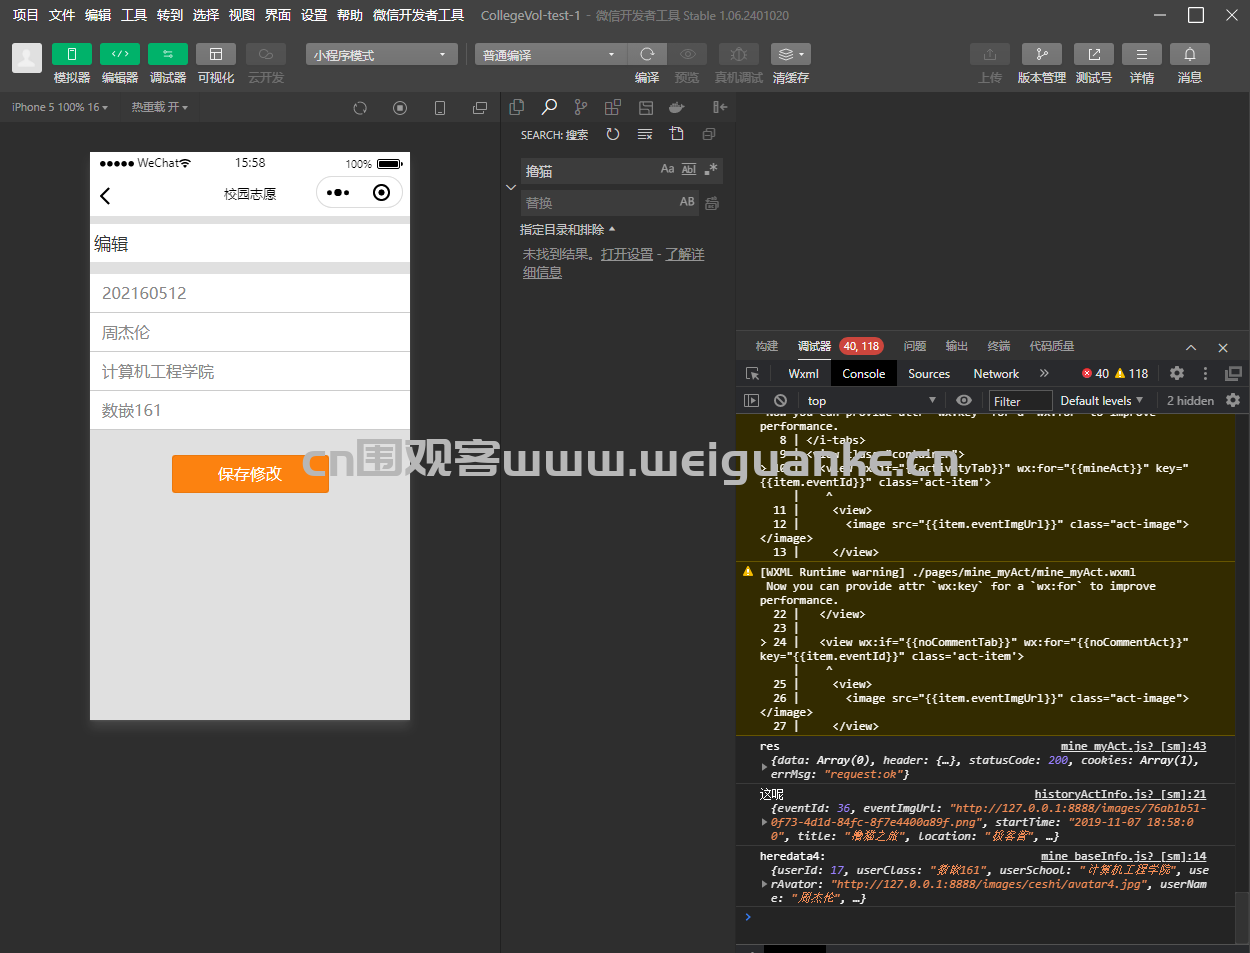Click the 清缓存 clear cache icon
Viewport: 1250px width, 953px height.
coord(790,54)
